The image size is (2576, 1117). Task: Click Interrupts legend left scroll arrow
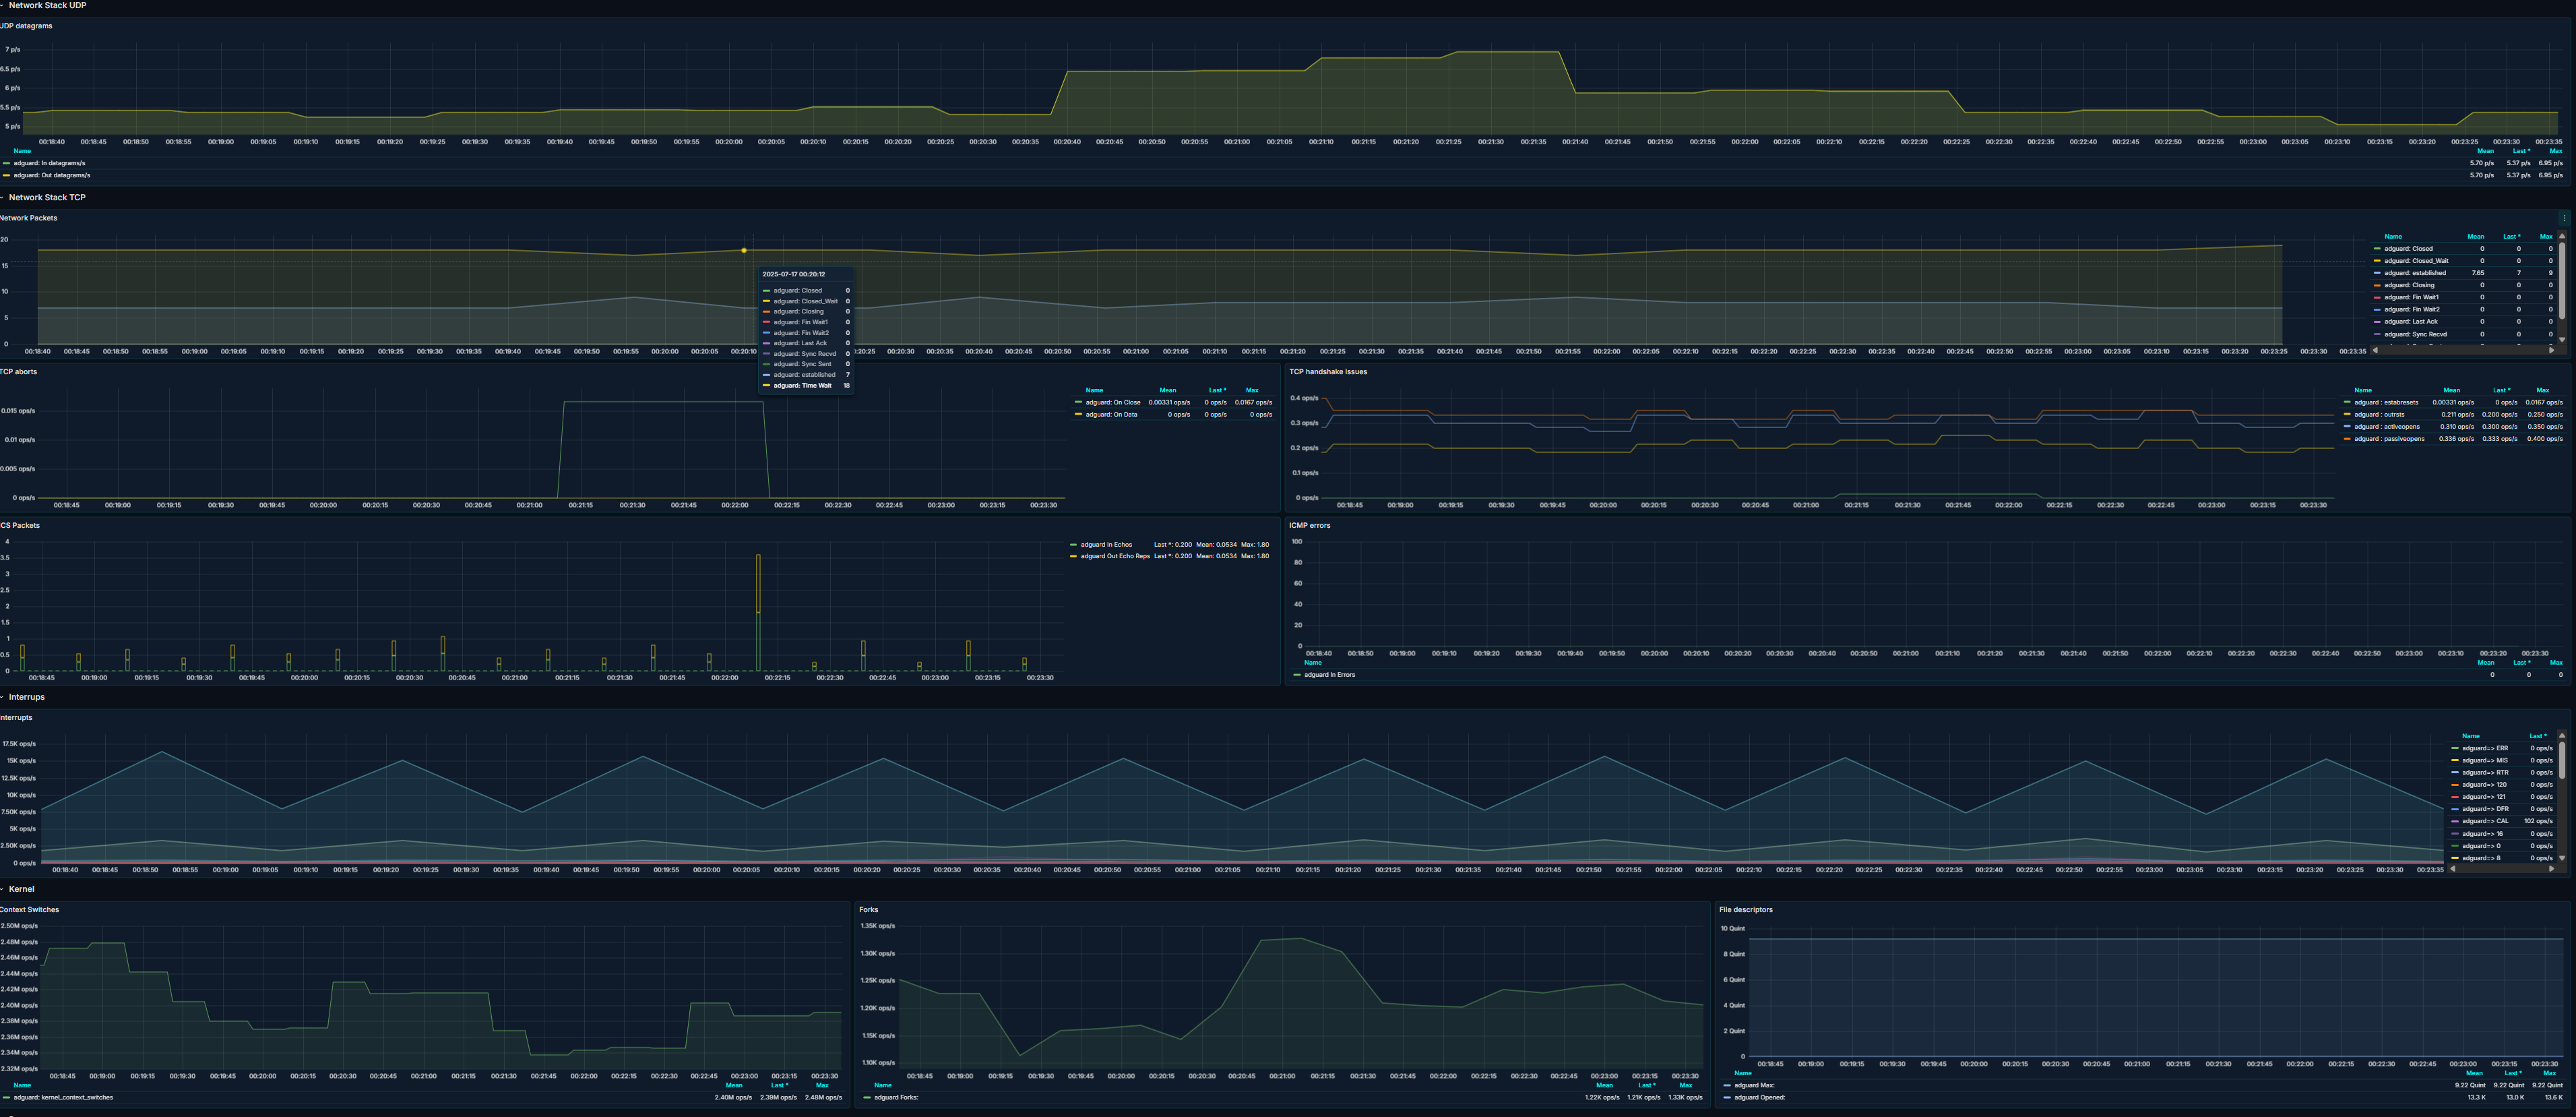[2452, 868]
